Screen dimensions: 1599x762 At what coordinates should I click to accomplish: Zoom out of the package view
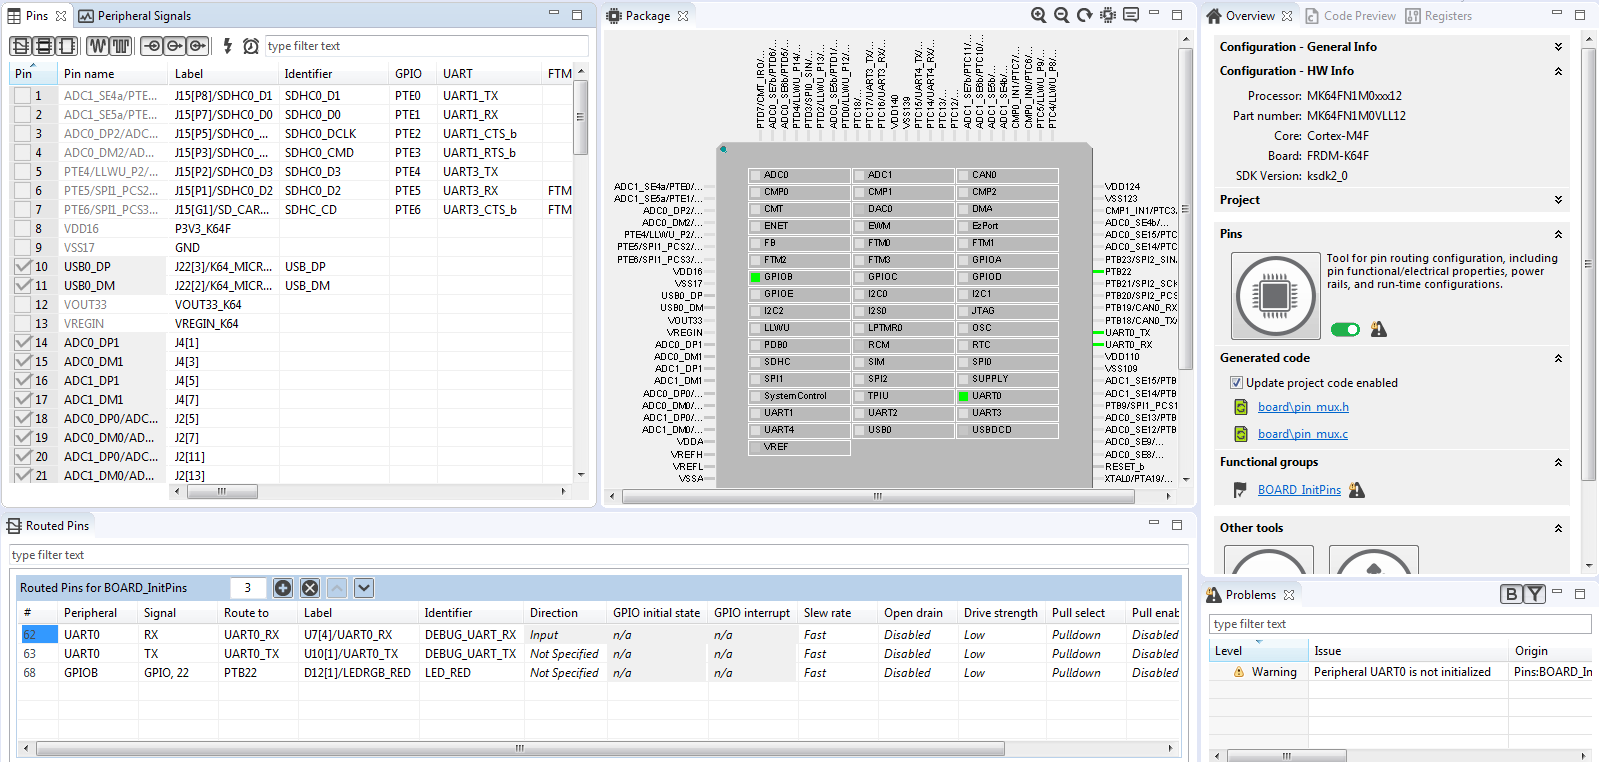coord(1062,15)
